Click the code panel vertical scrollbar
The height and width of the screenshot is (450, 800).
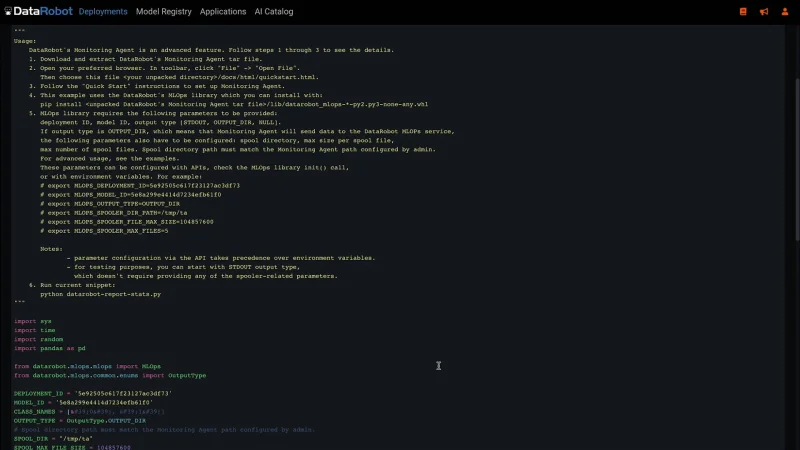(x=797, y=159)
